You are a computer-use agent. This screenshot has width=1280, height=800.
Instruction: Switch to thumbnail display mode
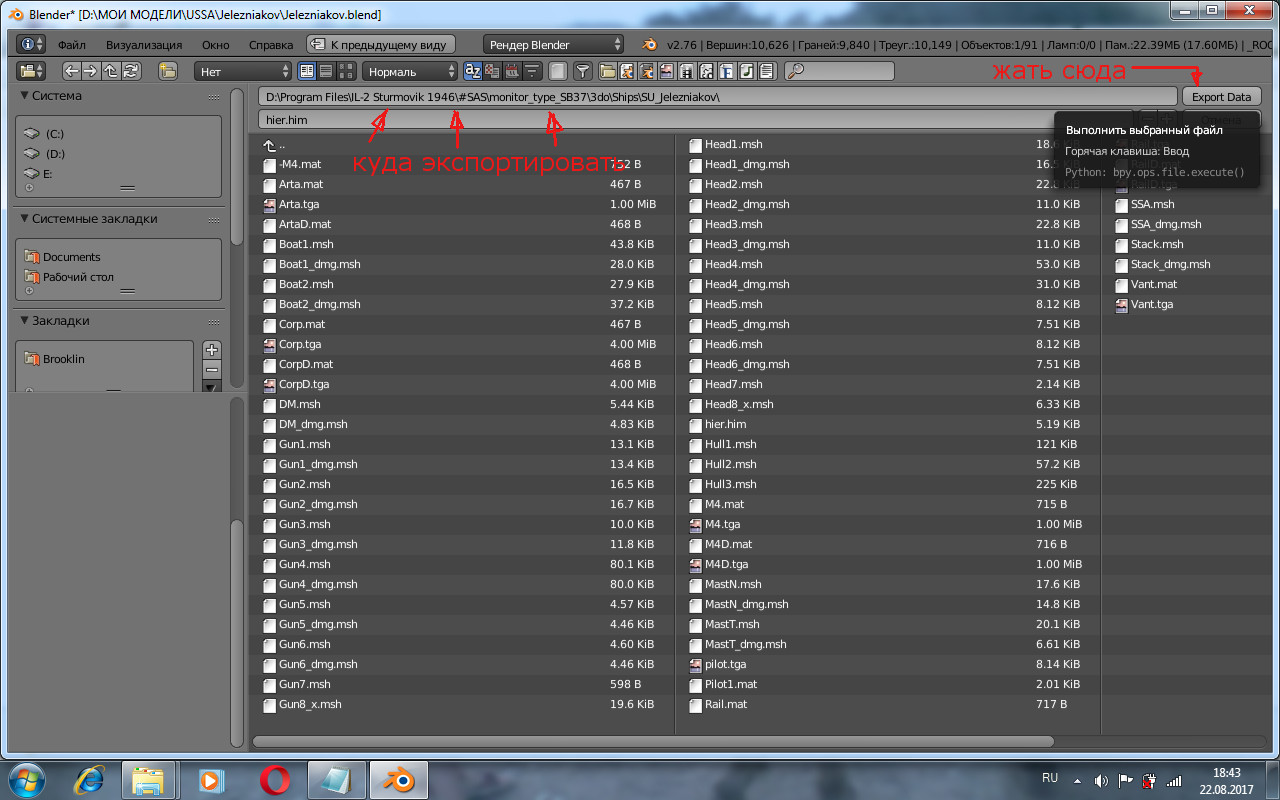click(x=346, y=71)
